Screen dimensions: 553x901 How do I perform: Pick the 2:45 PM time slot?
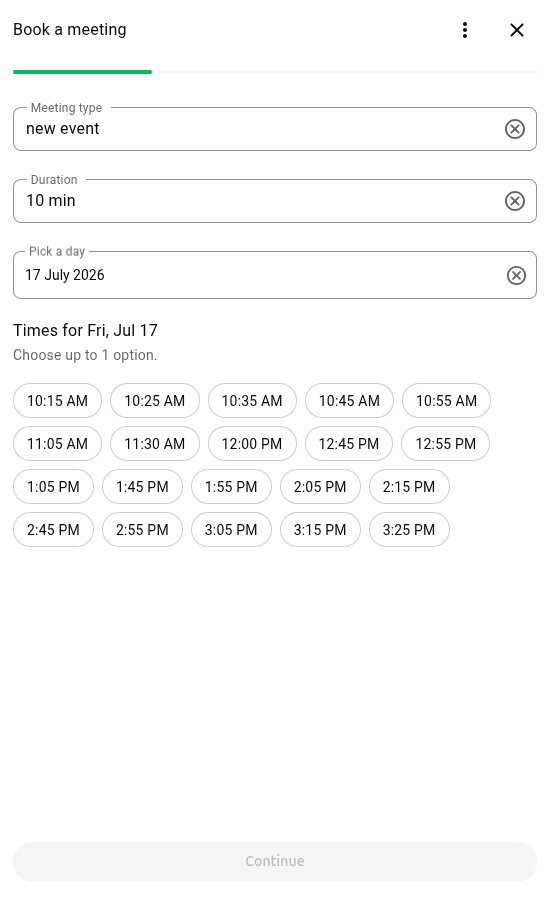coord(53,530)
